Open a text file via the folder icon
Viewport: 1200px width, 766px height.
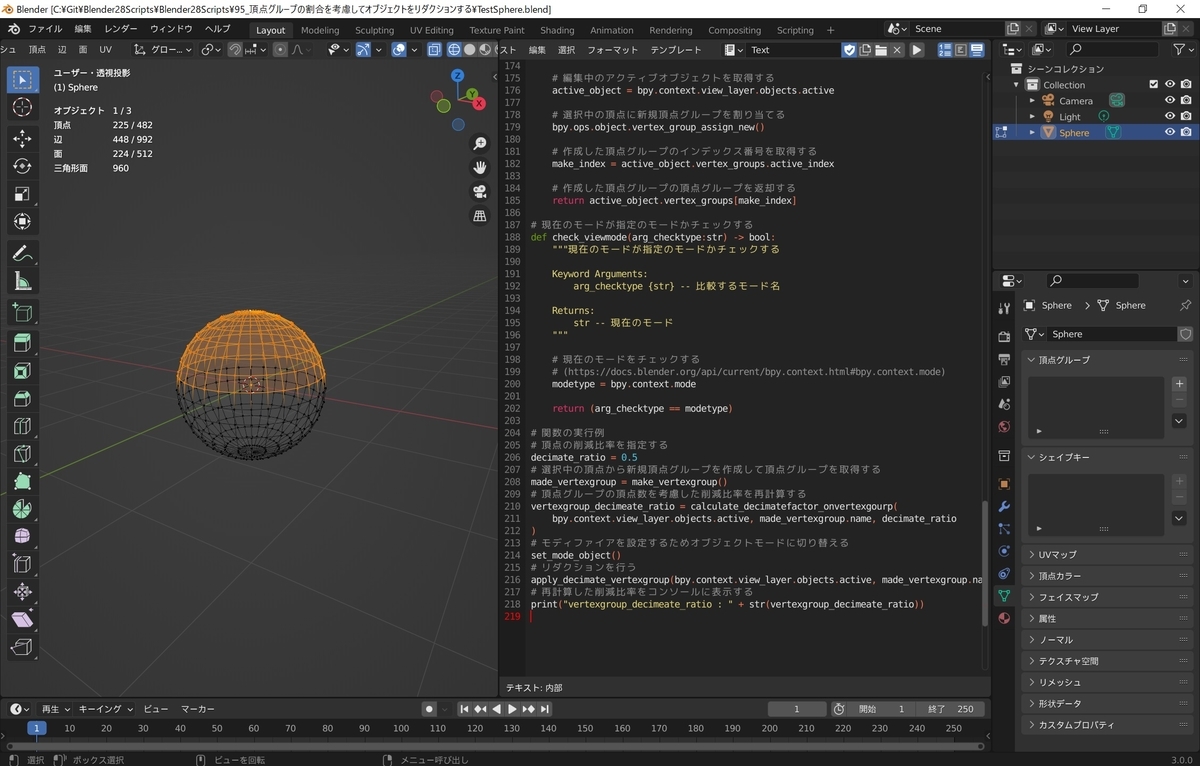(x=881, y=49)
